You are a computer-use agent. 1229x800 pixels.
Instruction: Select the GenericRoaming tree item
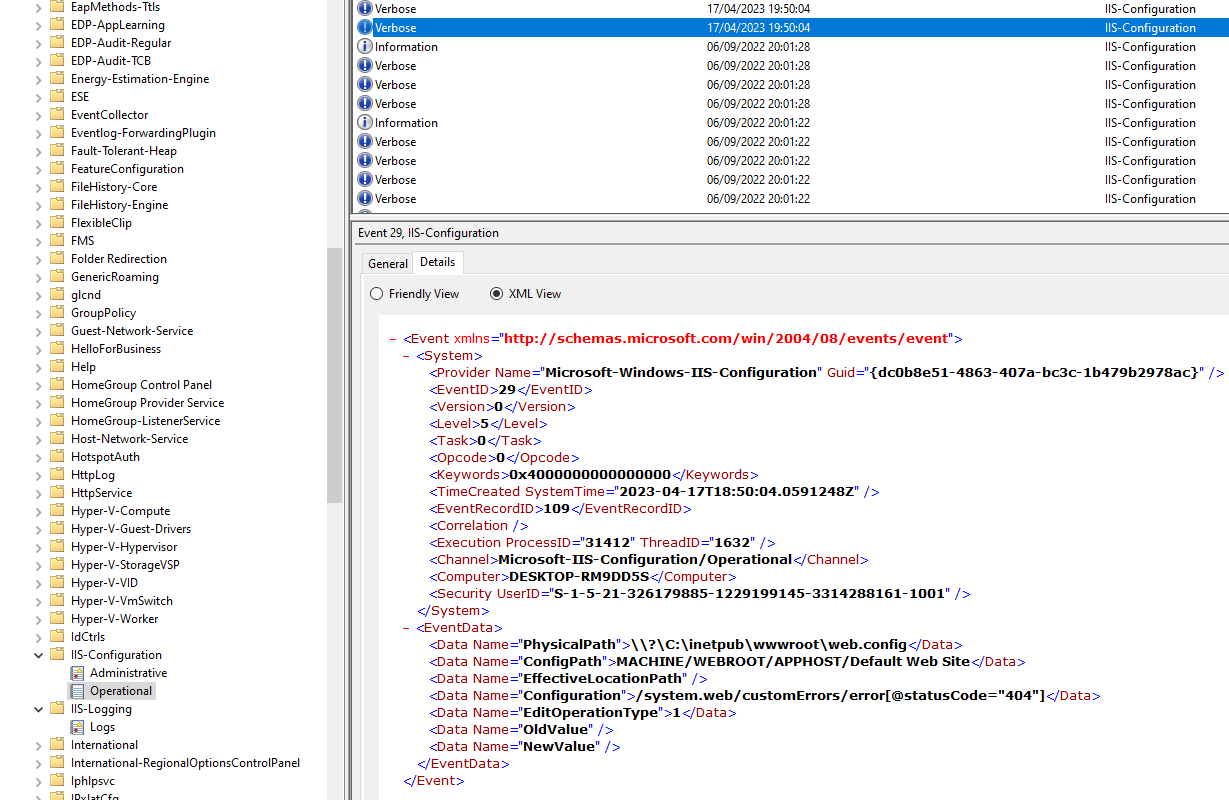[x=115, y=277]
